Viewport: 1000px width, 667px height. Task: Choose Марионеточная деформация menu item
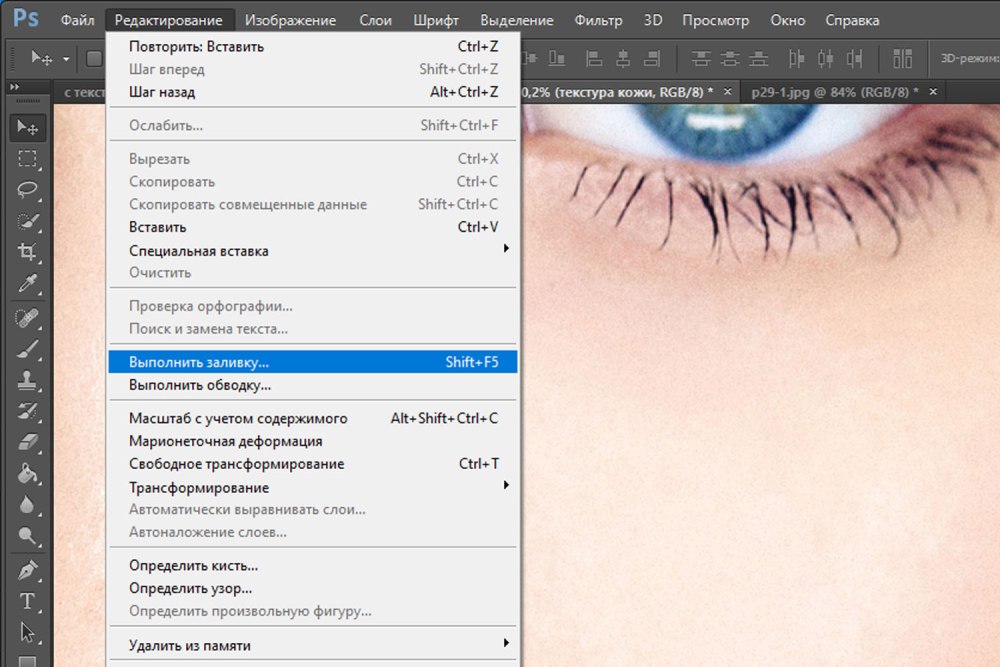pos(312,441)
